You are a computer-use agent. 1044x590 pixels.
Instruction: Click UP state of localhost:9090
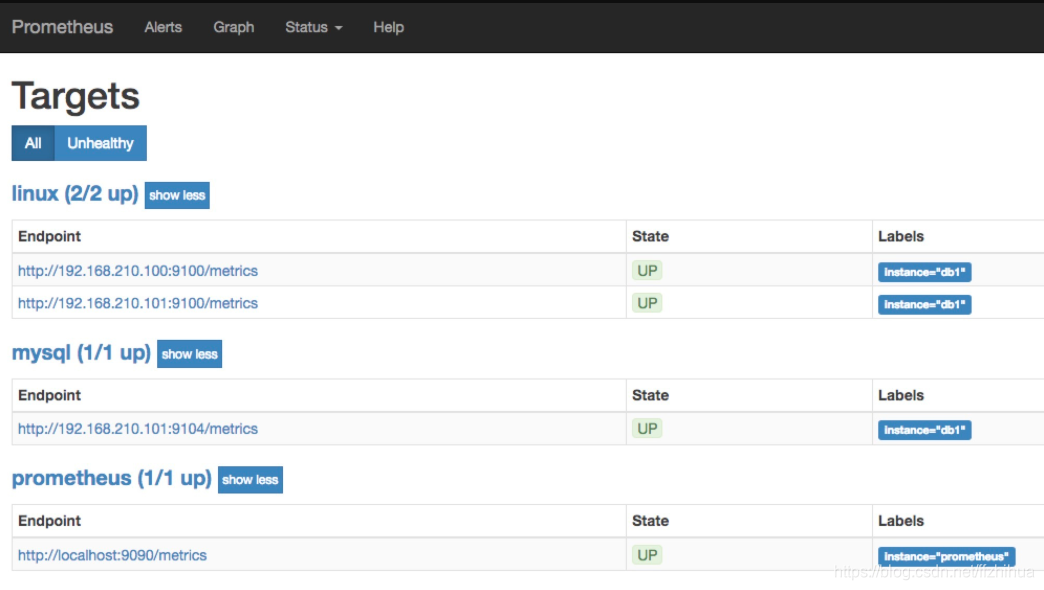647,555
